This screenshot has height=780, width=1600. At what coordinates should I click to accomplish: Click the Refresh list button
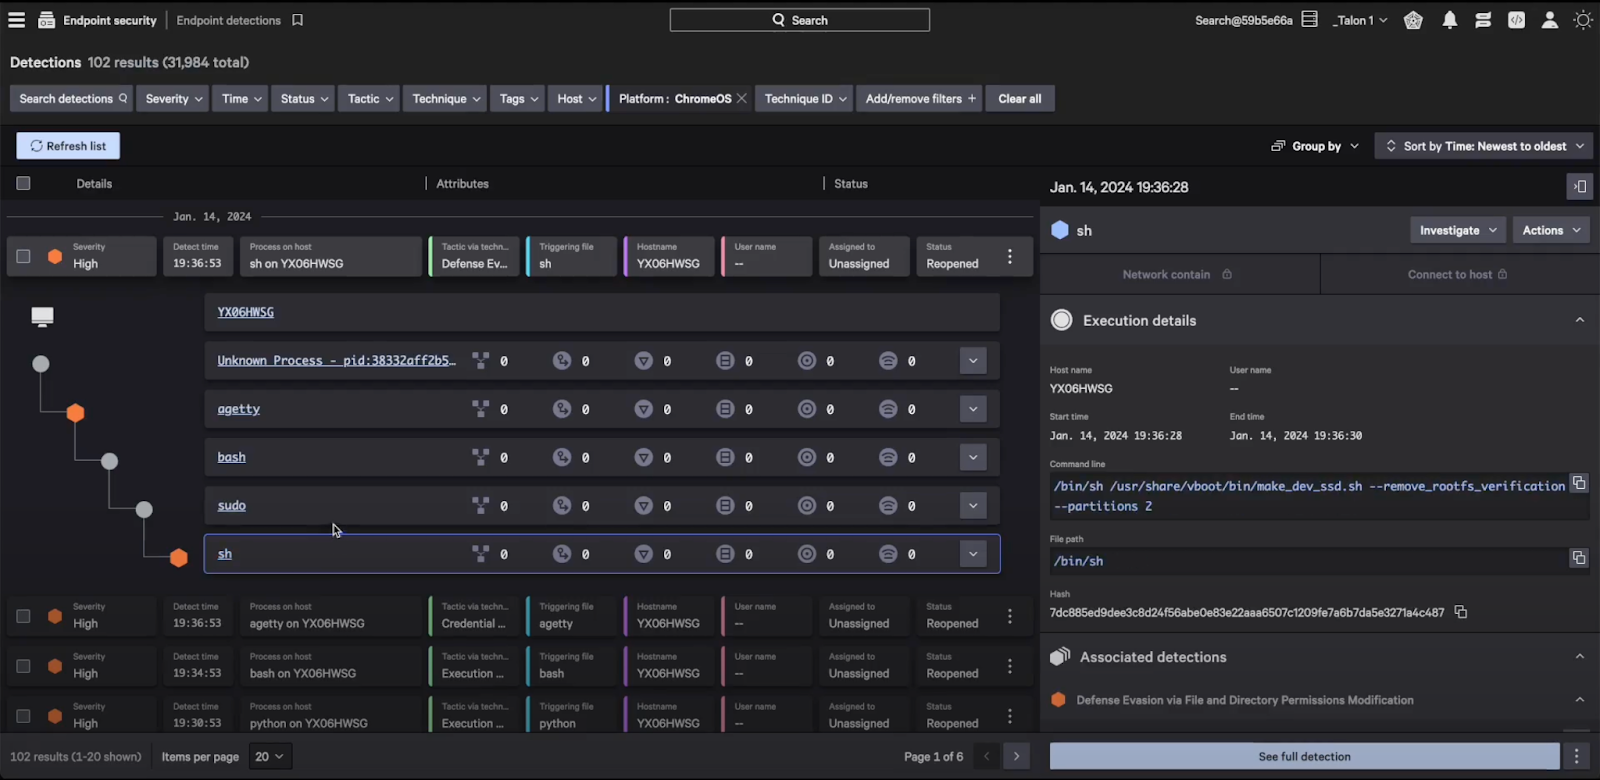point(68,146)
